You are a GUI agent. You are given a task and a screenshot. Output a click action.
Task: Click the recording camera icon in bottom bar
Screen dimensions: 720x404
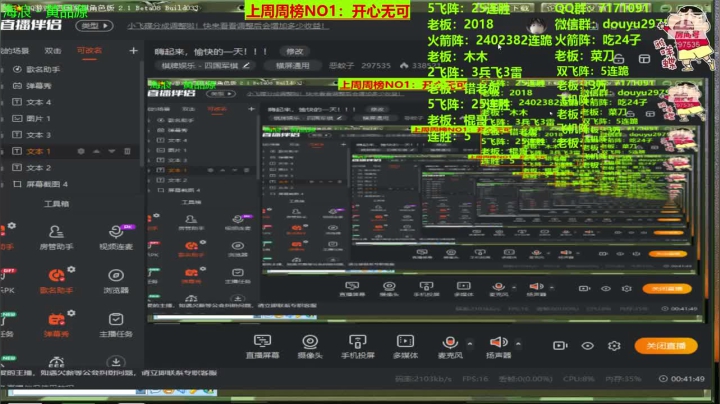point(560,345)
